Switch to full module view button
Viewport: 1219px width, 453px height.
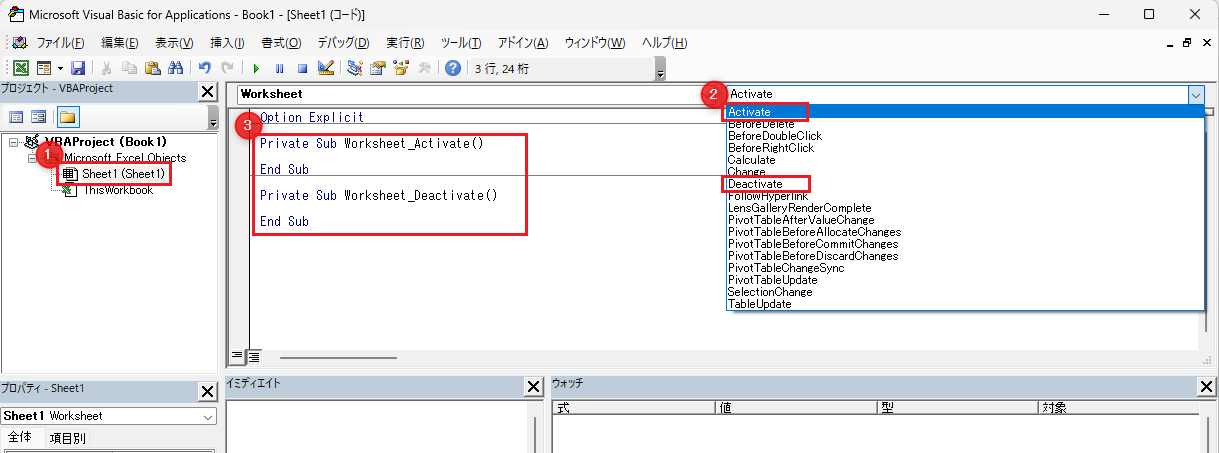(x=253, y=355)
